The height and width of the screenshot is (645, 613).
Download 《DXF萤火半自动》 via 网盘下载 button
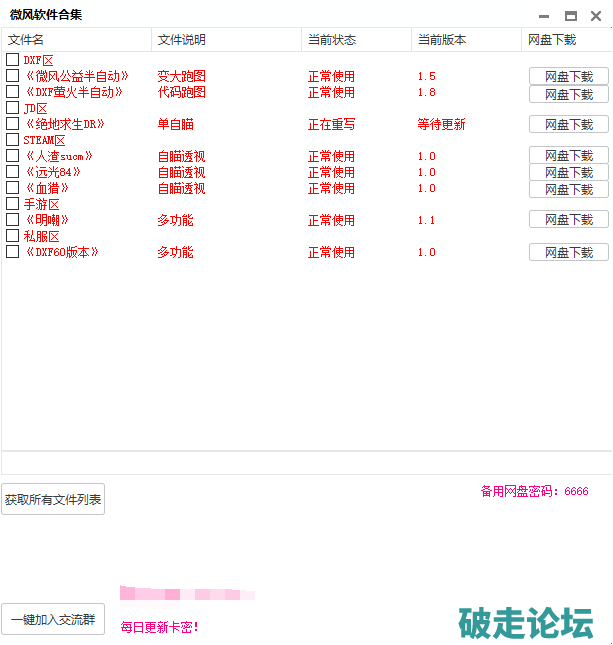tap(568, 94)
